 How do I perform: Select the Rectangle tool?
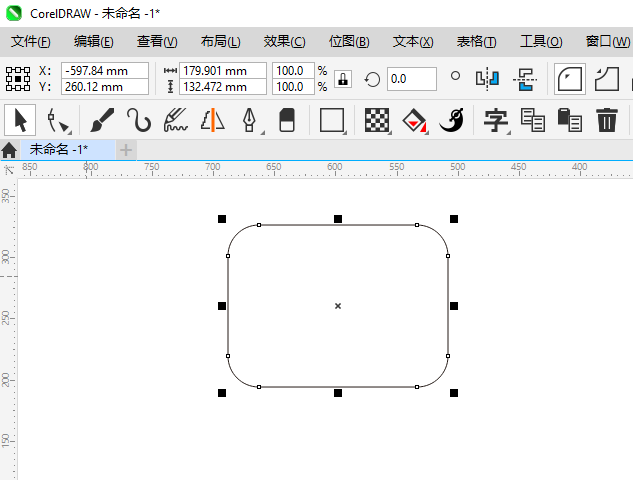(332, 120)
